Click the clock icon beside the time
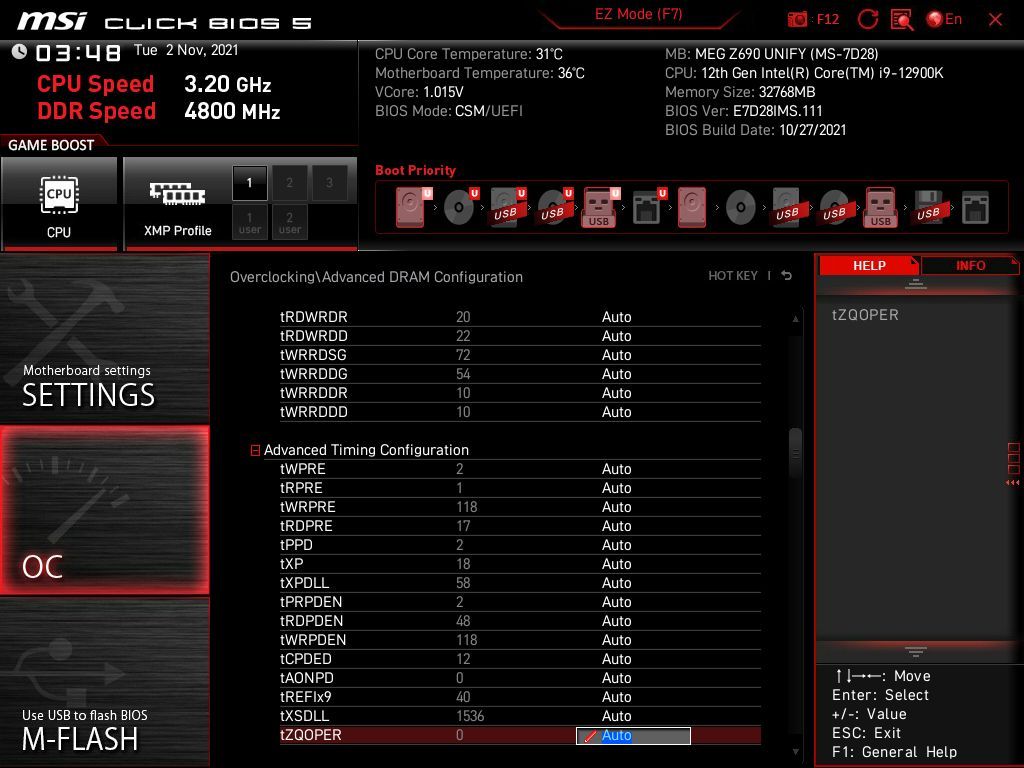 coord(19,51)
